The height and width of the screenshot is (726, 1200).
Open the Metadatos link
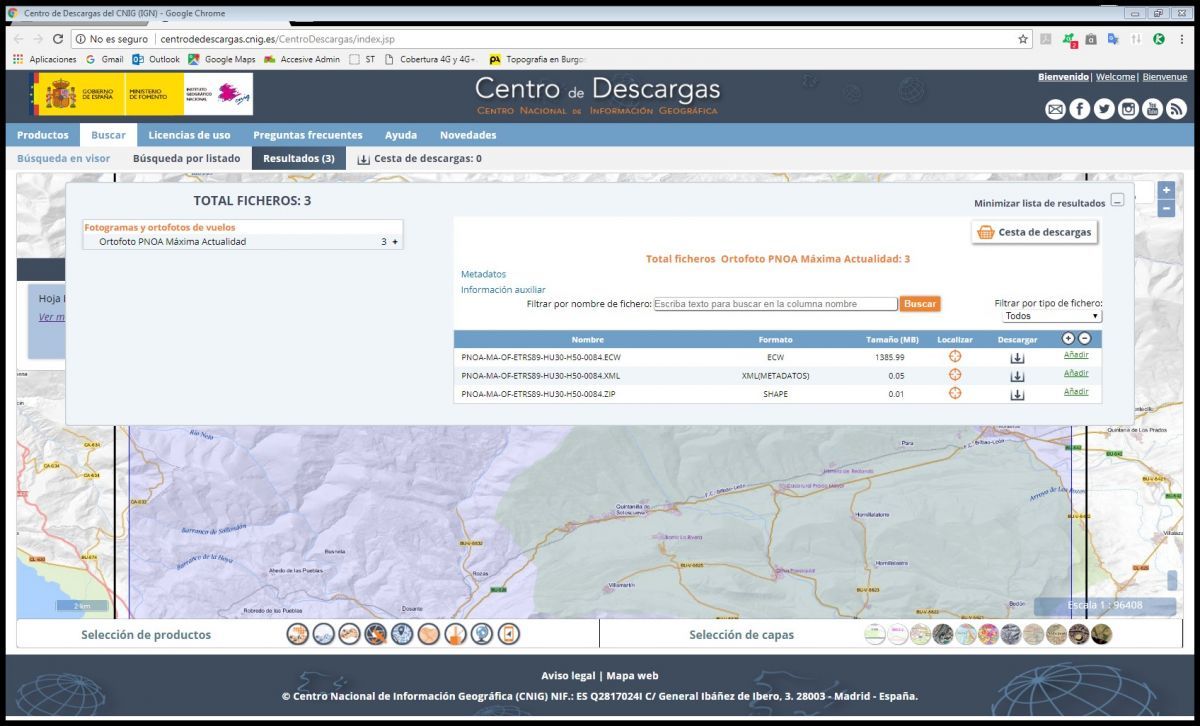pyautogui.click(x=483, y=274)
